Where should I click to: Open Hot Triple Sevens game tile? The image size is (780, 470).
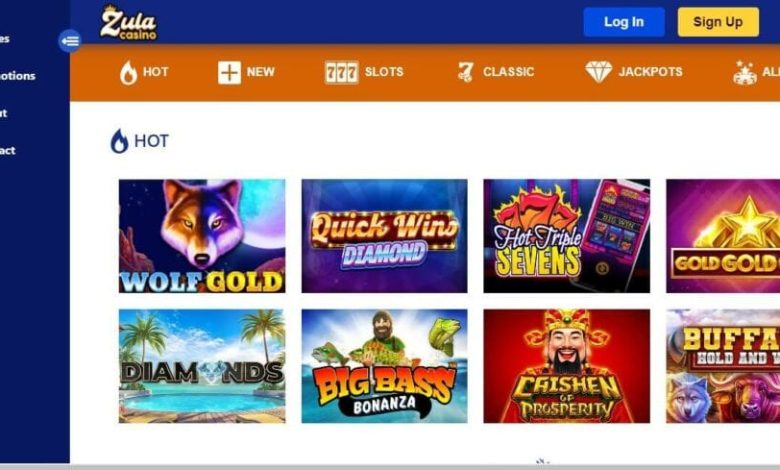(x=567, y=236)
